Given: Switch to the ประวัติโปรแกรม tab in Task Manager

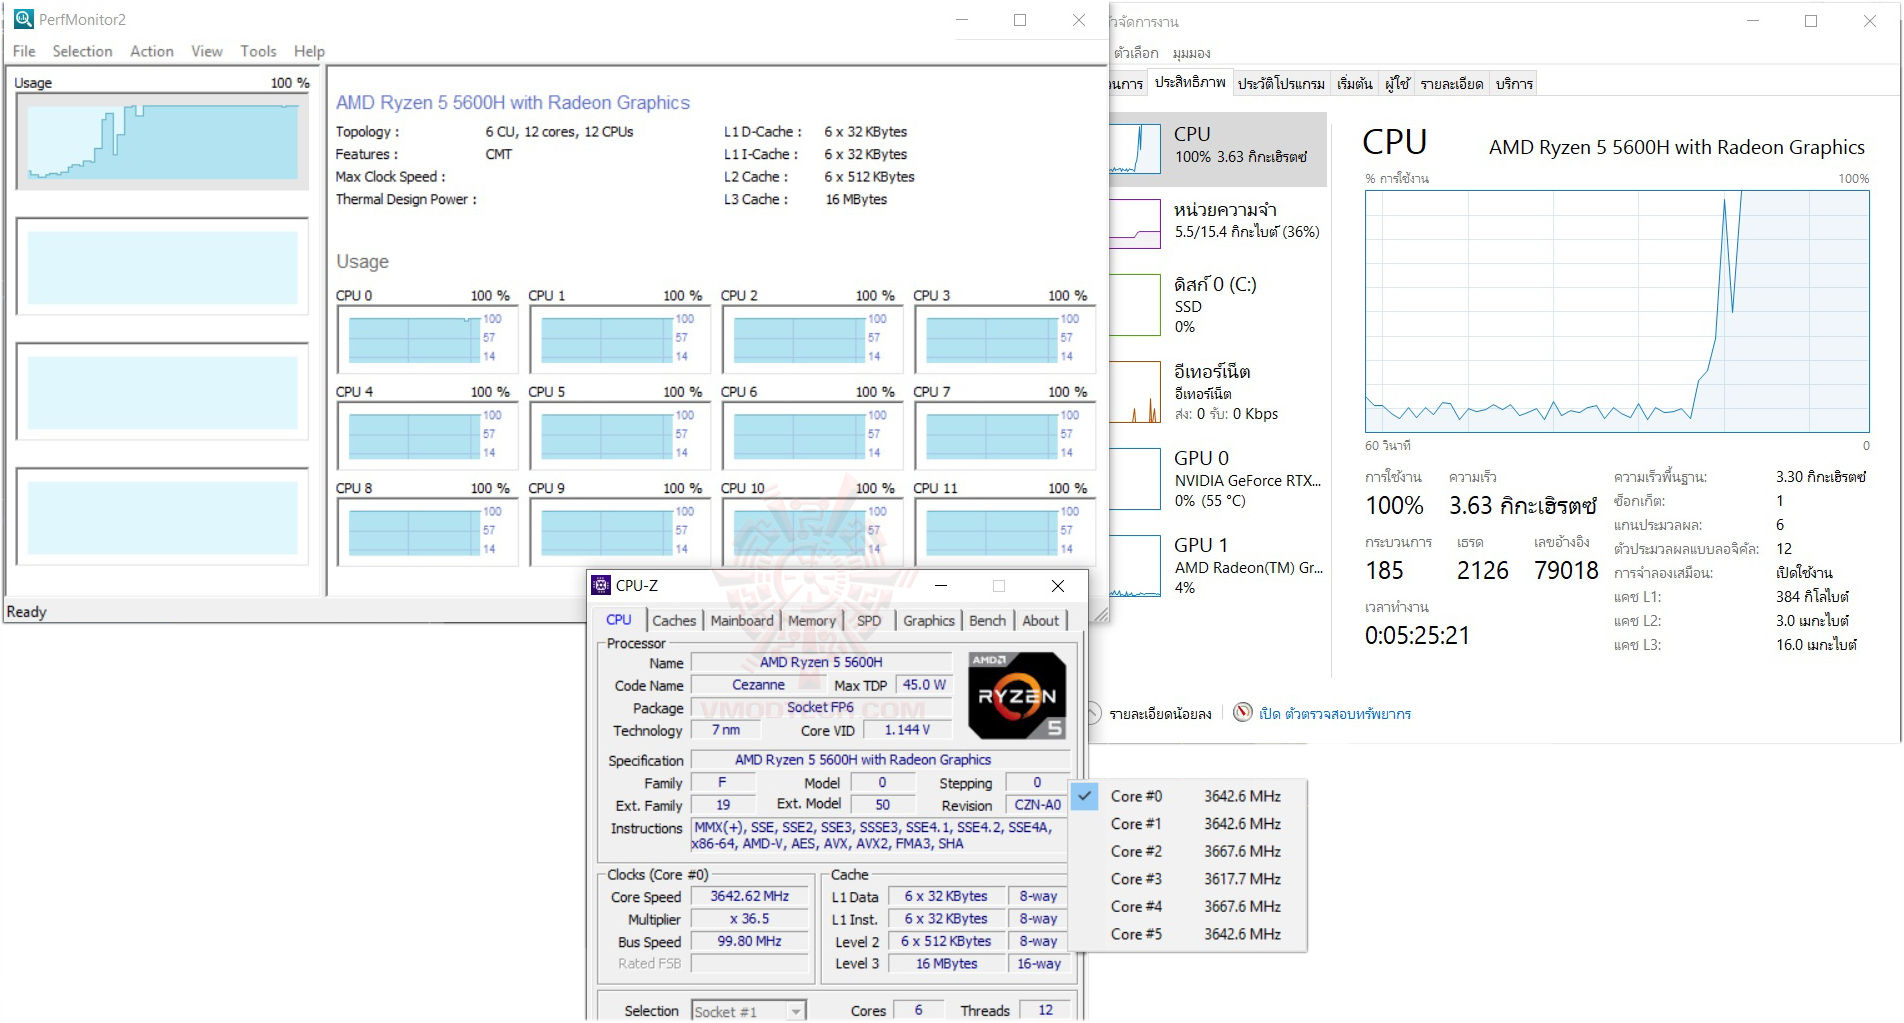Looking at the screenshot, I should [1281, 84].
